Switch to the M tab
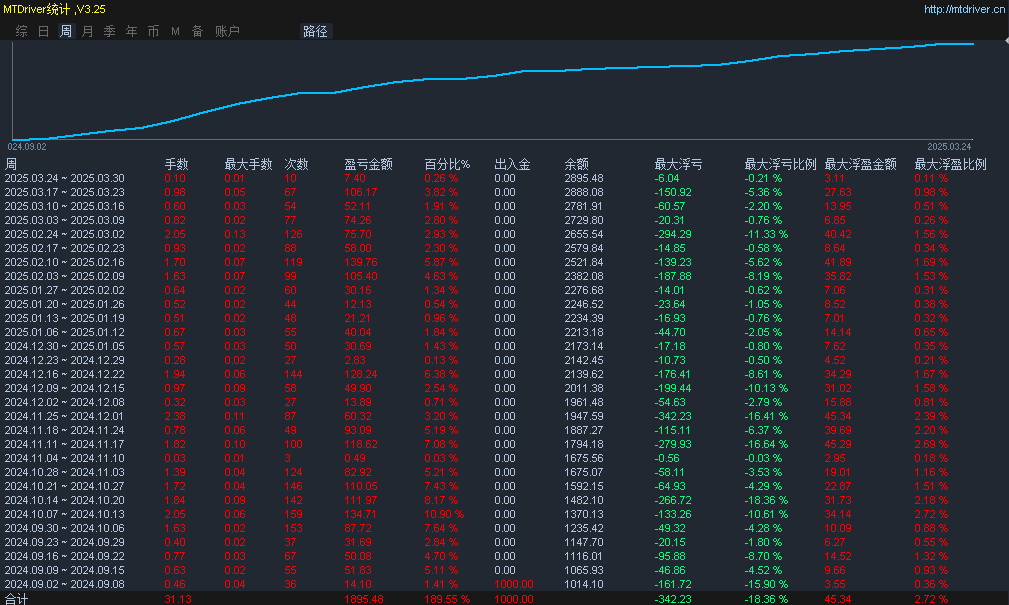The width and height of the screenshot is (1009, 605). click(173, 30)
